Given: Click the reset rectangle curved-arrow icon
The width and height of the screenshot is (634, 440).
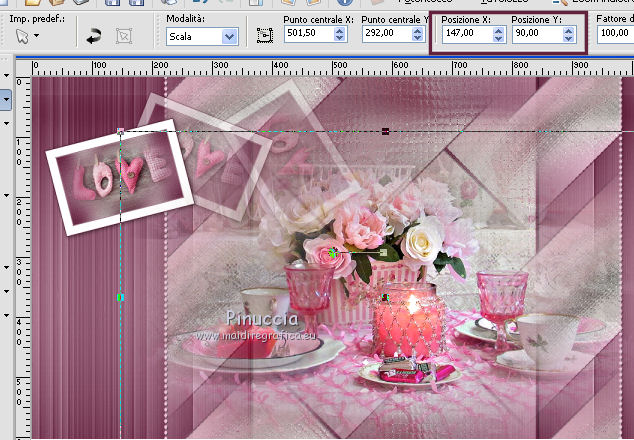Looking at the screenshot, I should click(x=94, y=36).
